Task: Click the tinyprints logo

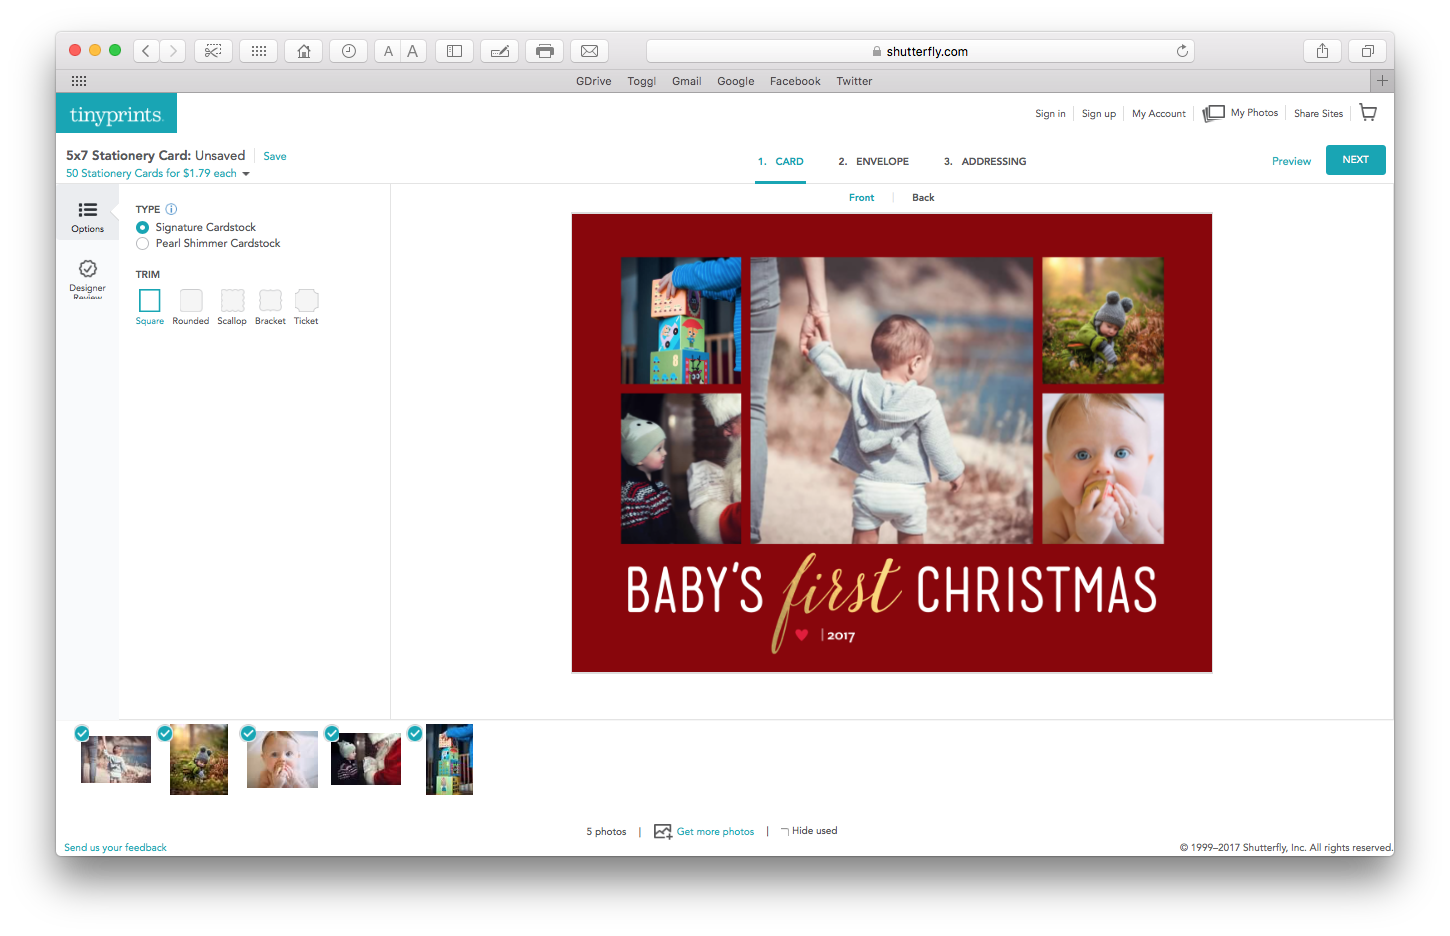Action: pos(116,114)
